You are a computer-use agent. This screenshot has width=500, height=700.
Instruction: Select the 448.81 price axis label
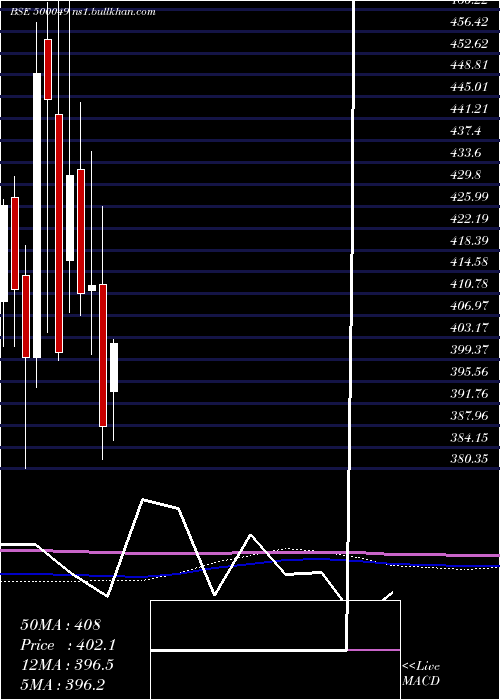point(469,65)
